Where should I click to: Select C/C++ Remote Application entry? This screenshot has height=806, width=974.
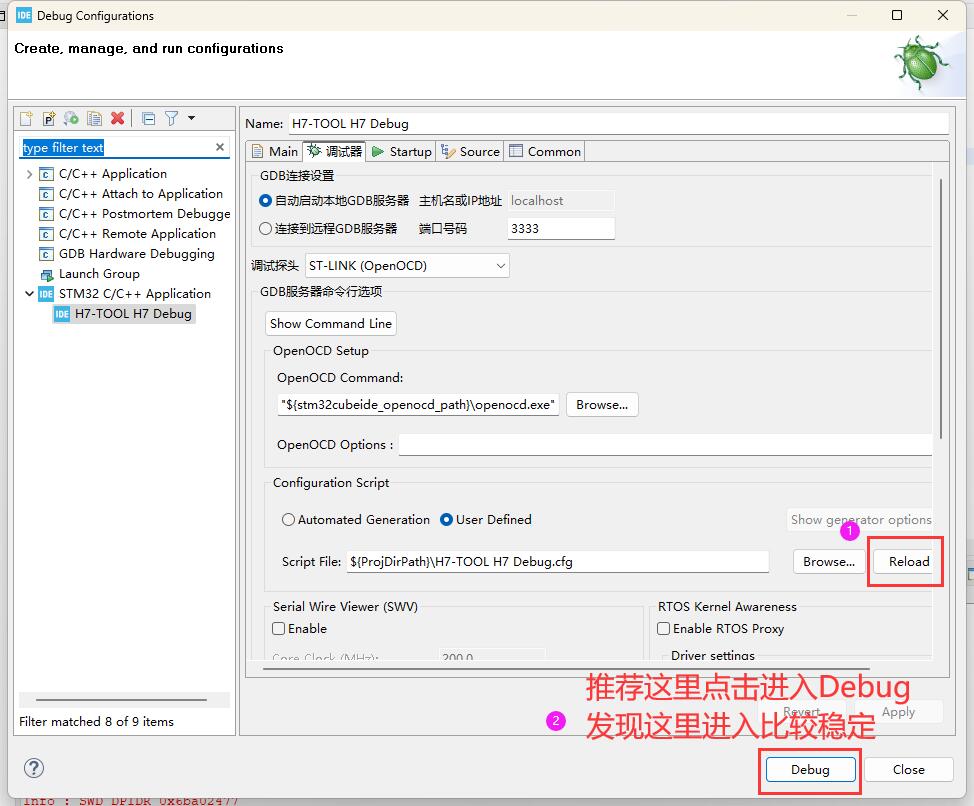pos(137,233)
